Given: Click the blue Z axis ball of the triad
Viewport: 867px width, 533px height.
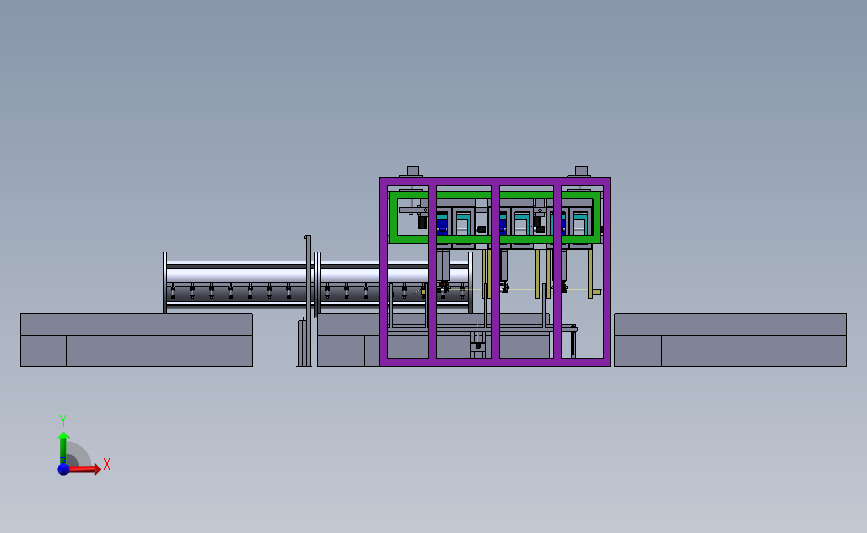Looking at the screenshot, I should [63, 469].
